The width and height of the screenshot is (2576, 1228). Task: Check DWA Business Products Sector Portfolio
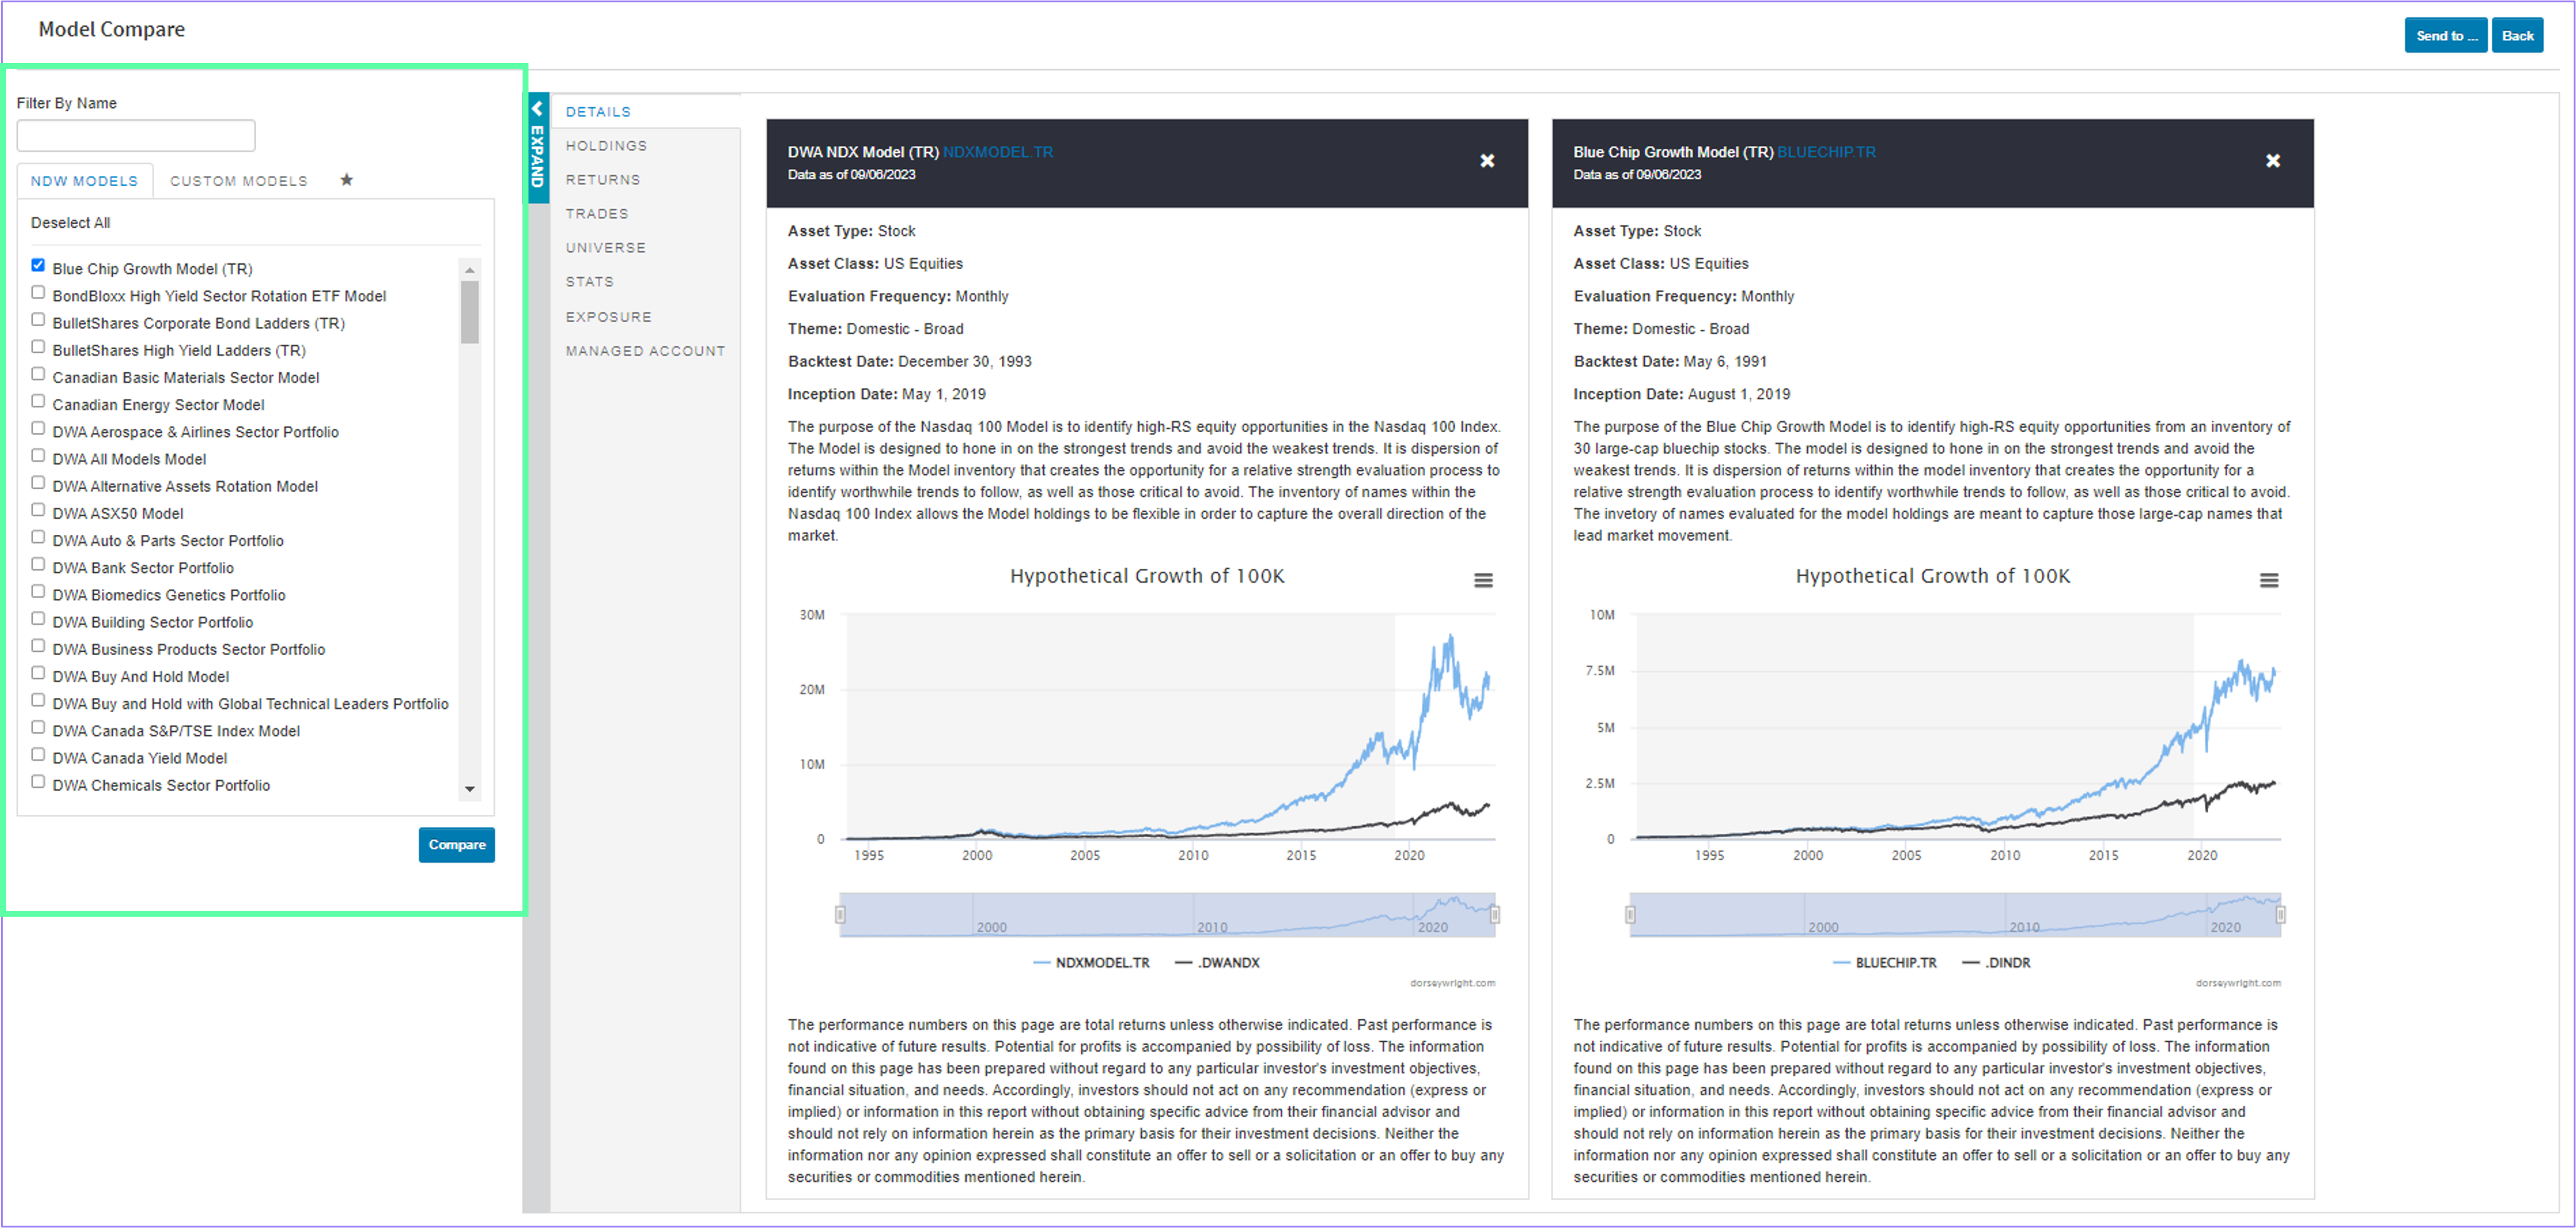pos(38,645)
